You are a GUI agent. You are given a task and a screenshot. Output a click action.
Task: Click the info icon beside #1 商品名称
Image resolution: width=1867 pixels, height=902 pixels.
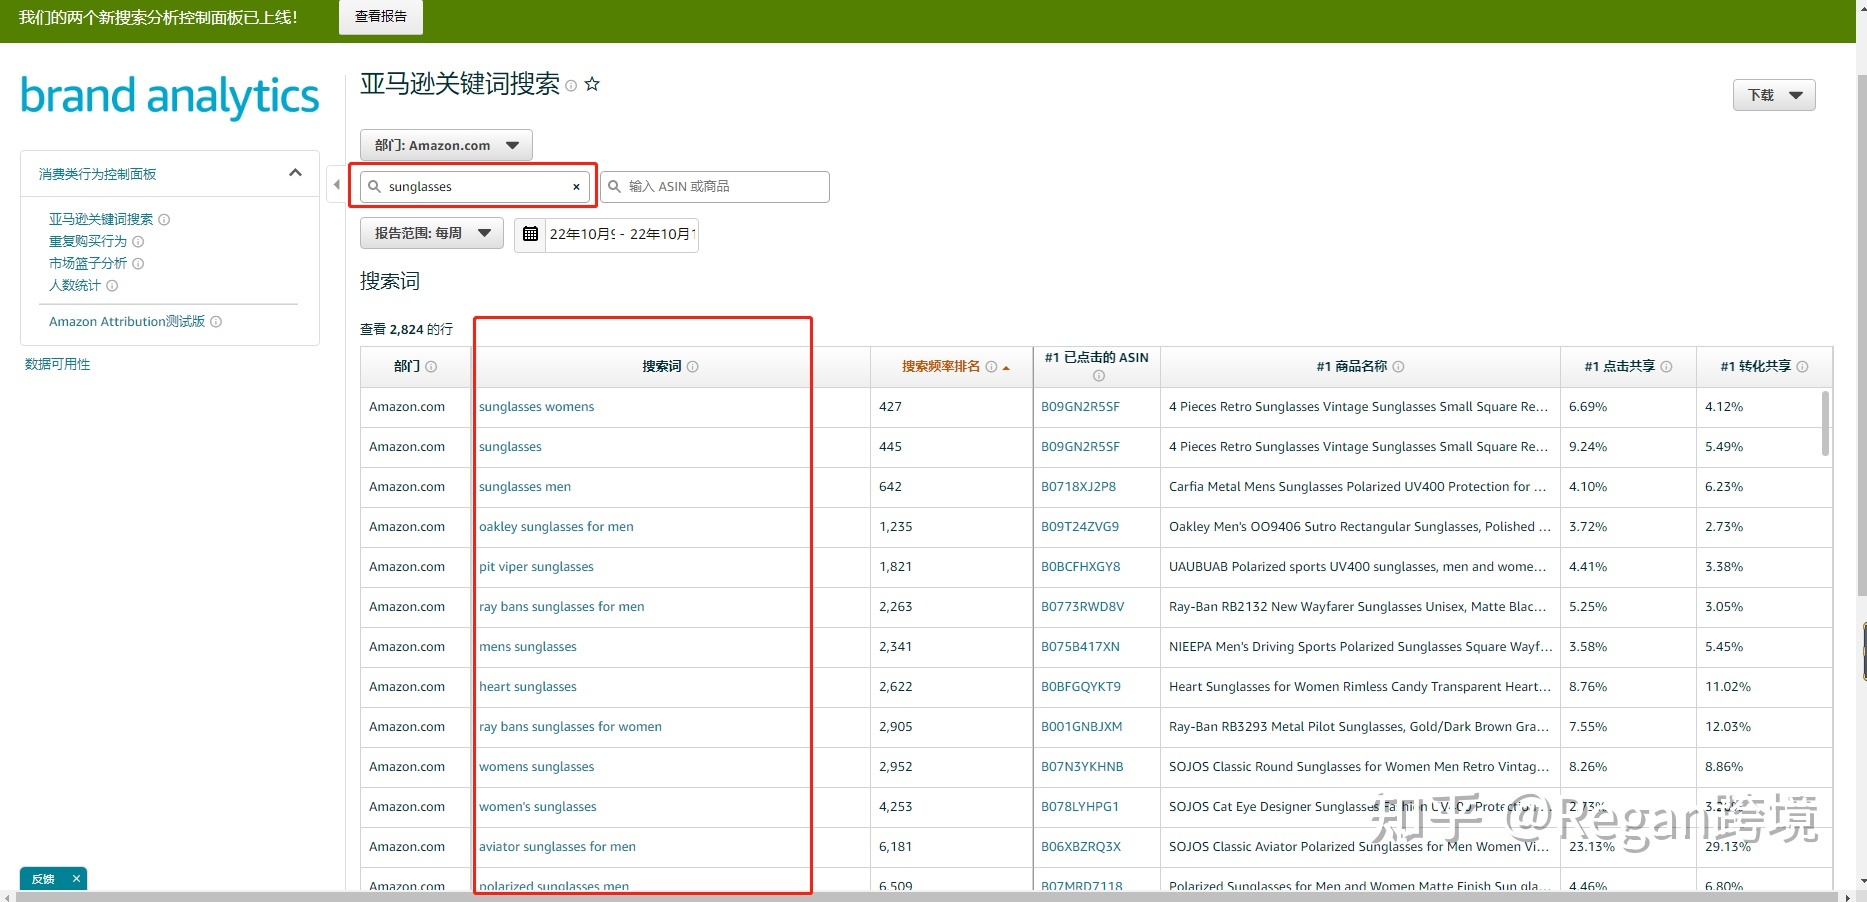(x=1398, y=367)
